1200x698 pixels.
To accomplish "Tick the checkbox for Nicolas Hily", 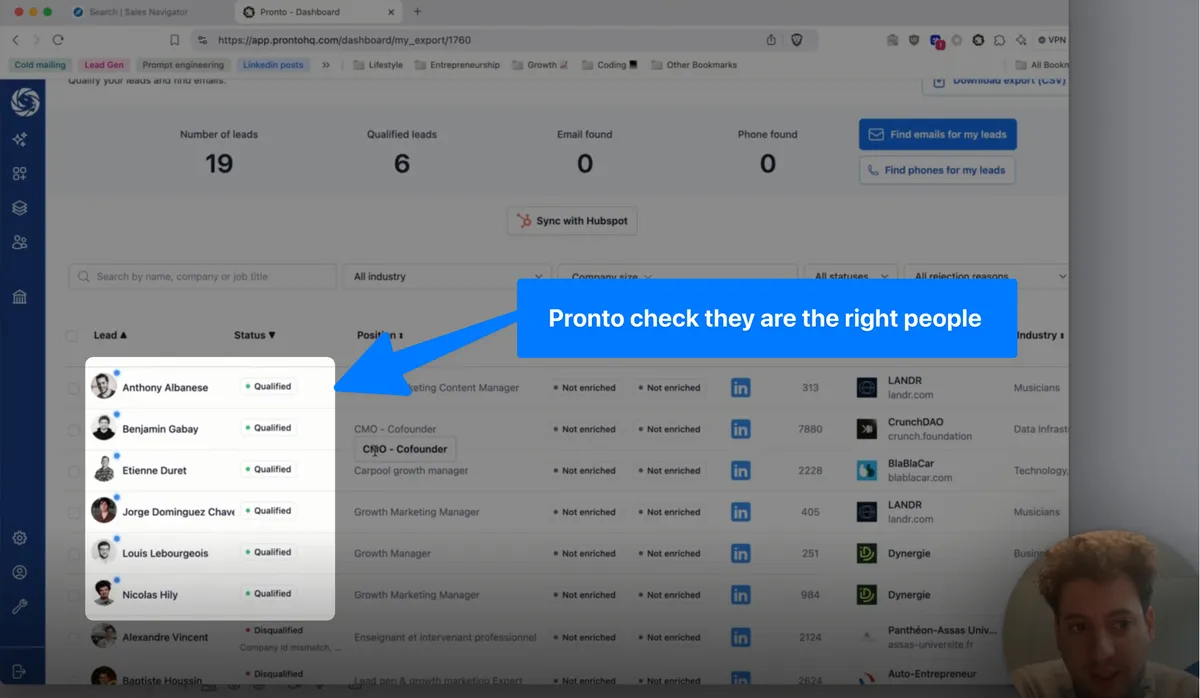I will pyautogui.click(x=73, y=596).
